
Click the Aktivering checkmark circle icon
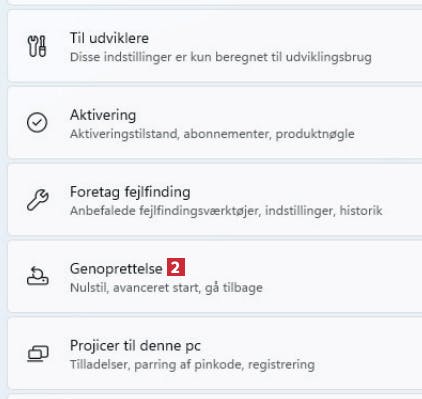click(x=37, y=123)
